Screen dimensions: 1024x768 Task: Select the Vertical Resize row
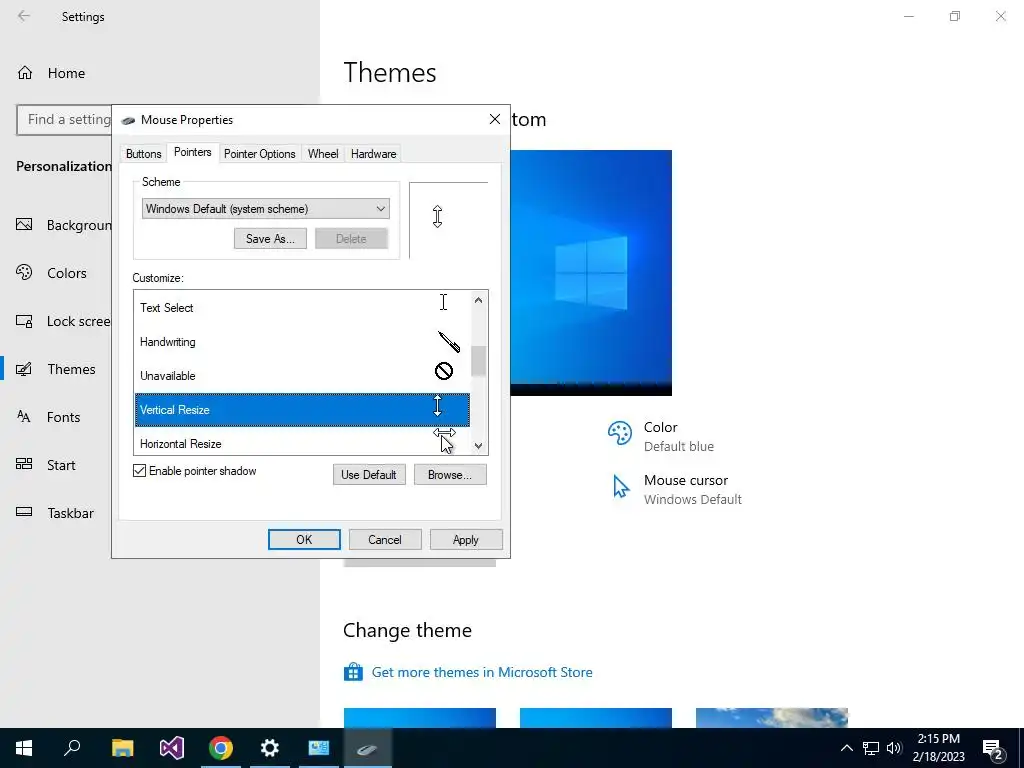[x=302, y=409]
